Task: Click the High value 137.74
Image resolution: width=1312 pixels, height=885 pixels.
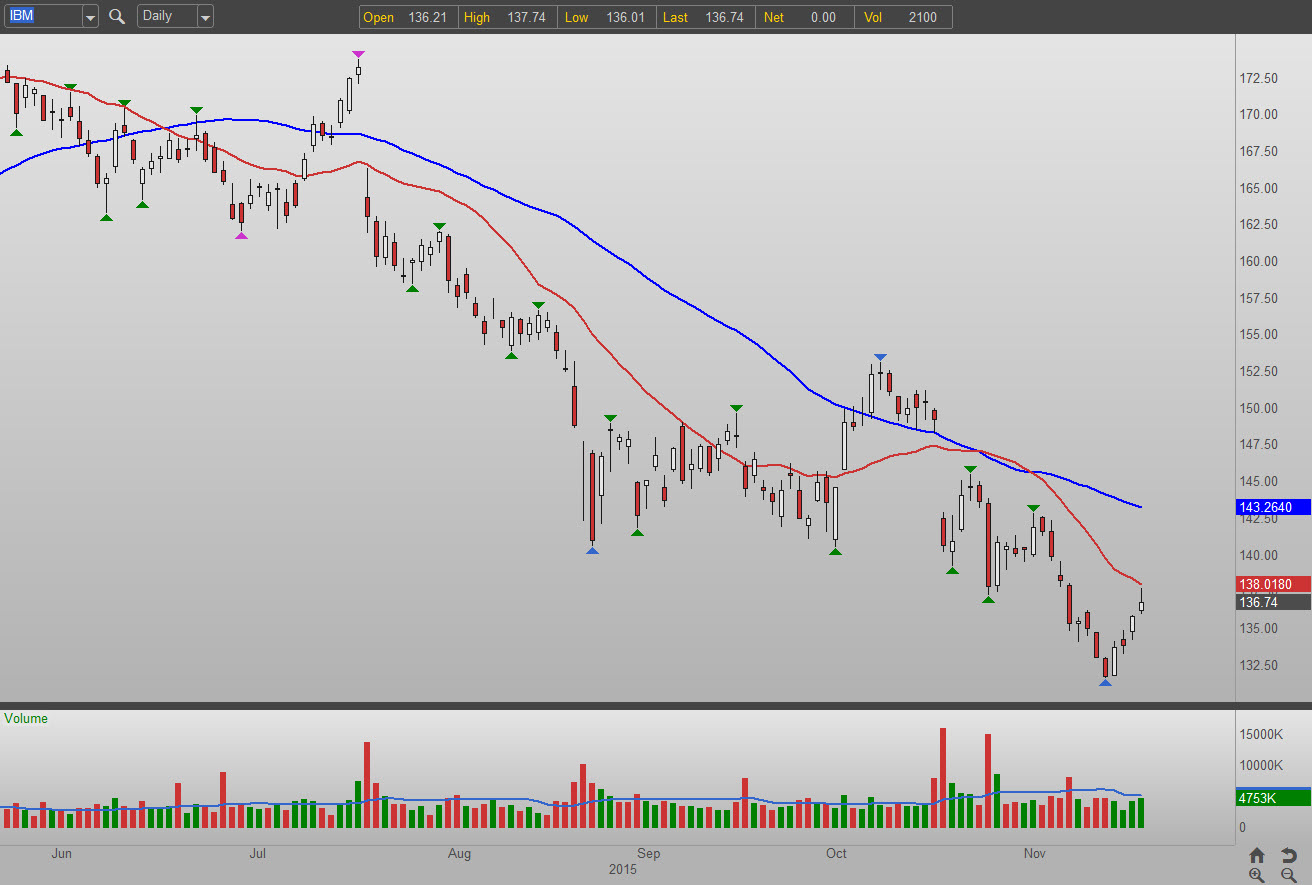Action: coord(526,17)
